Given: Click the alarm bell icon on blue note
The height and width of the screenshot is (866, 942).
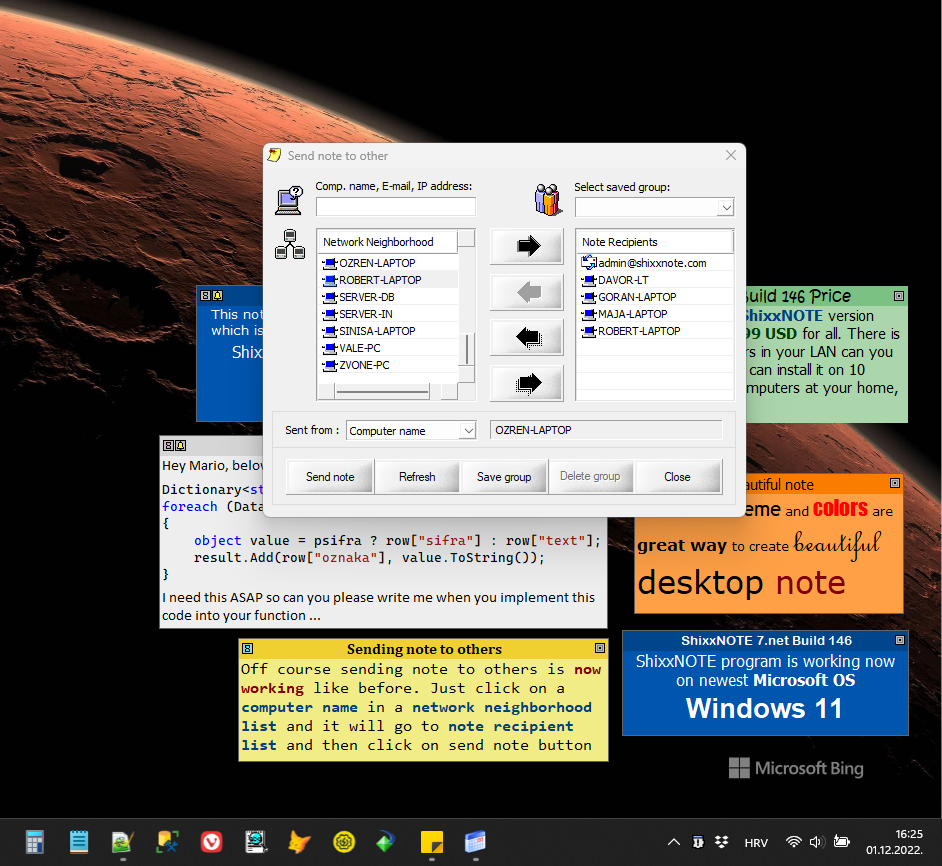Looking at the screenshot, I should coord(218,296).
